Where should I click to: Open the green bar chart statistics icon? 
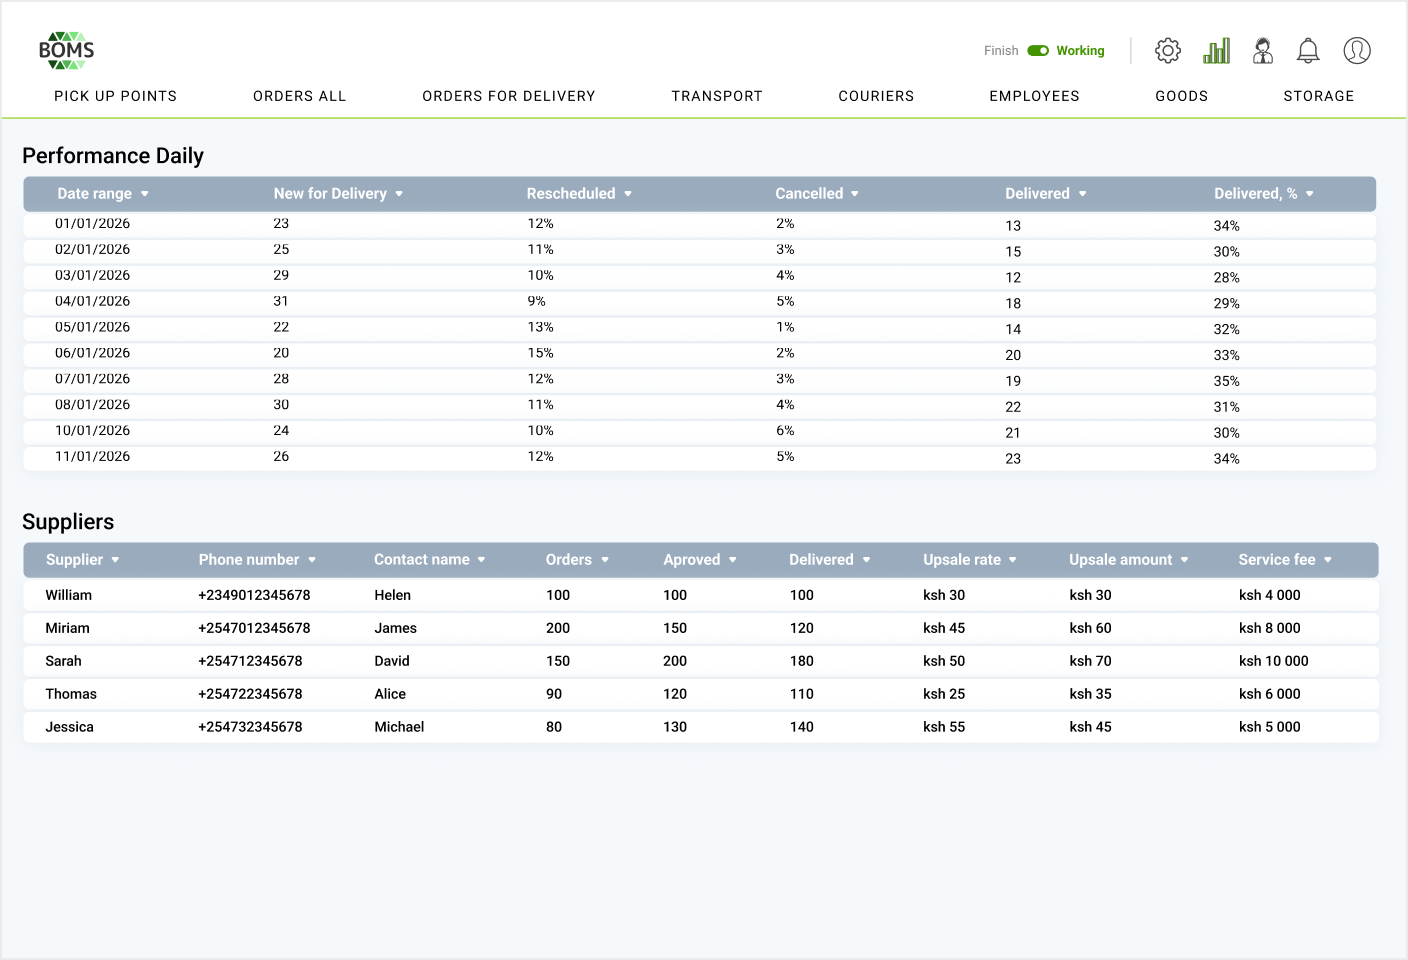(1216, 51)
